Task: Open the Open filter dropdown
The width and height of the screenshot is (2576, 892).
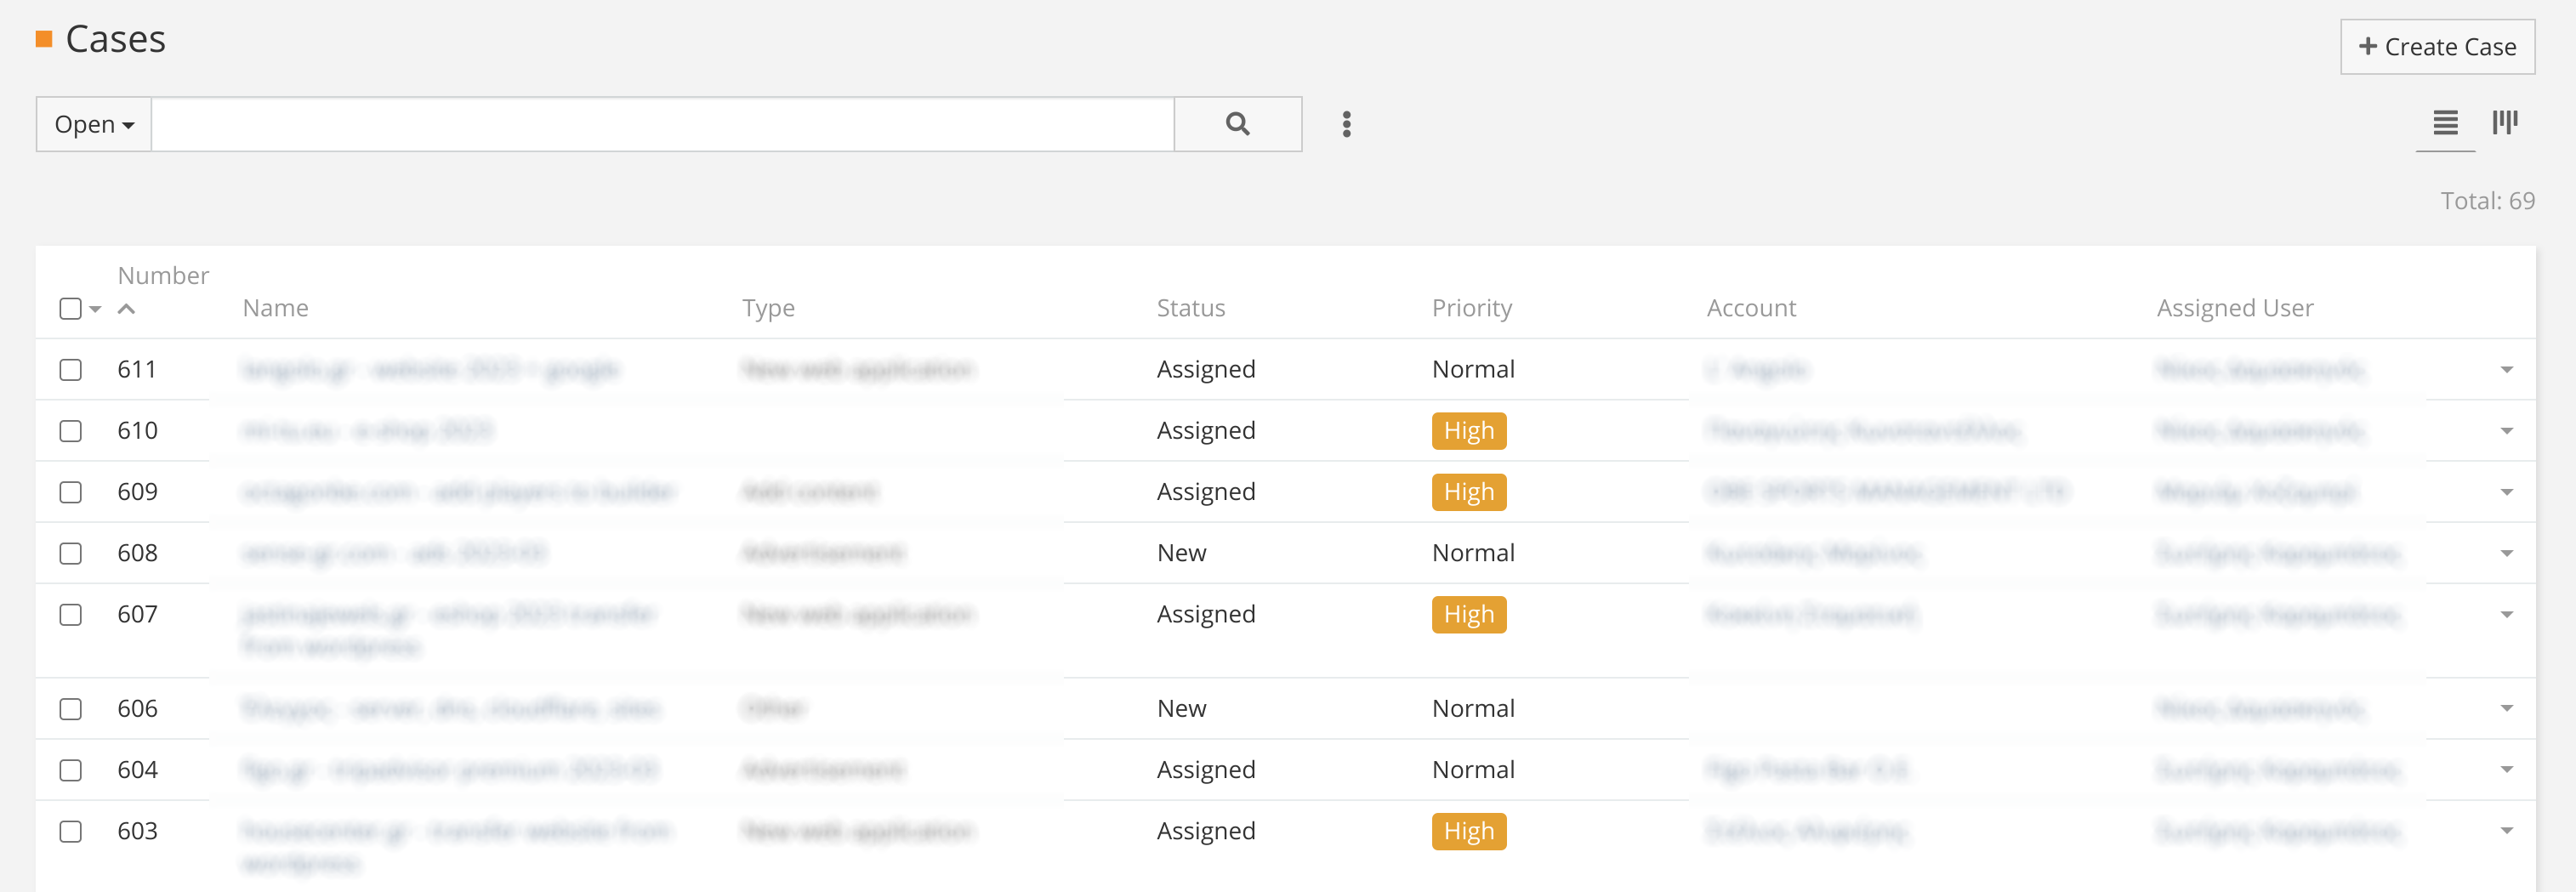Action: pos(94,124)
